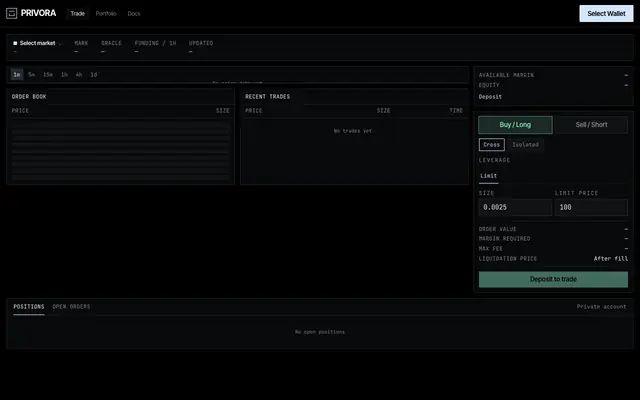Open the Select market dropdown

click(x=37, y=43)
